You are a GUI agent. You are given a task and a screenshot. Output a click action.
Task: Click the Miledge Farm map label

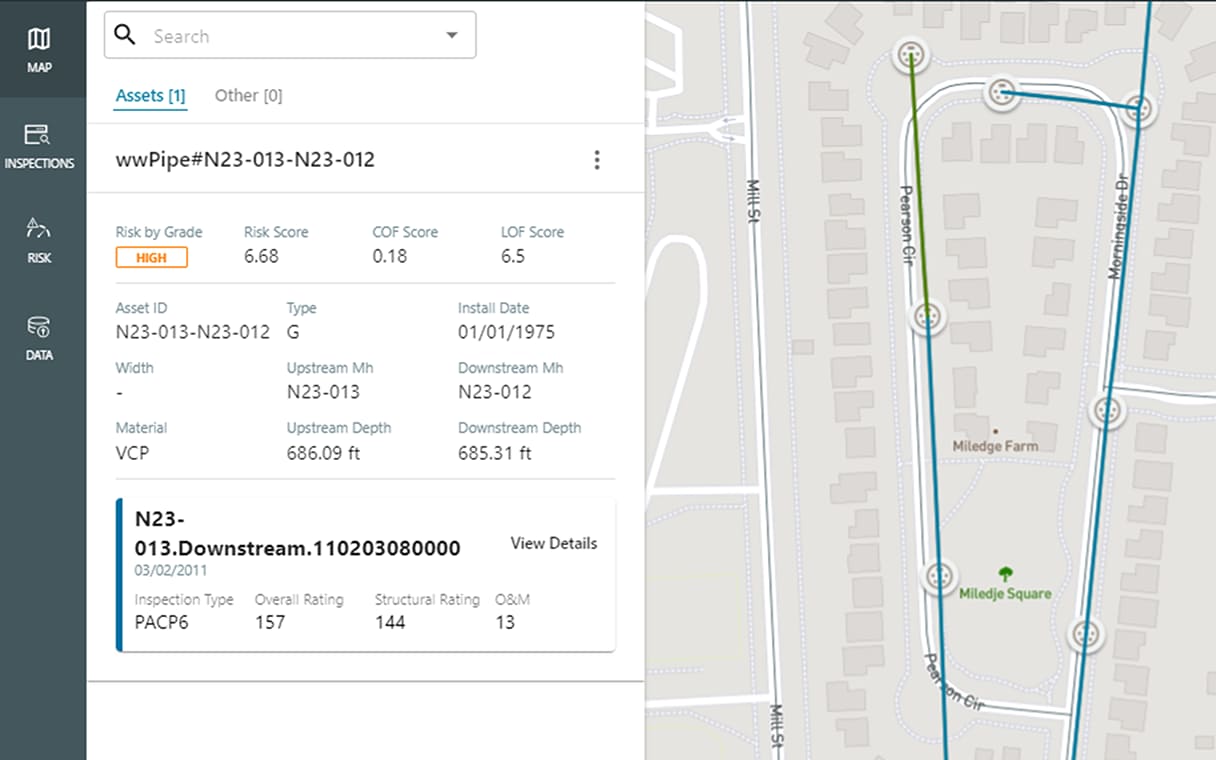point(995,446)
